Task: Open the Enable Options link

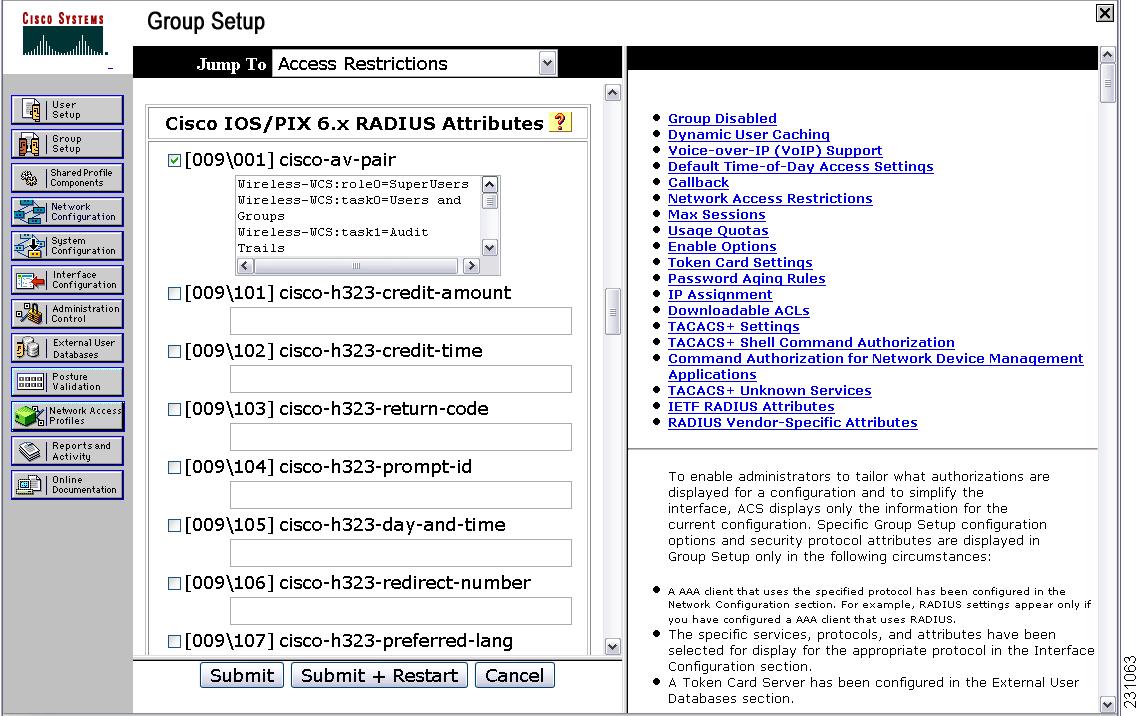Action: pos(722,246)
